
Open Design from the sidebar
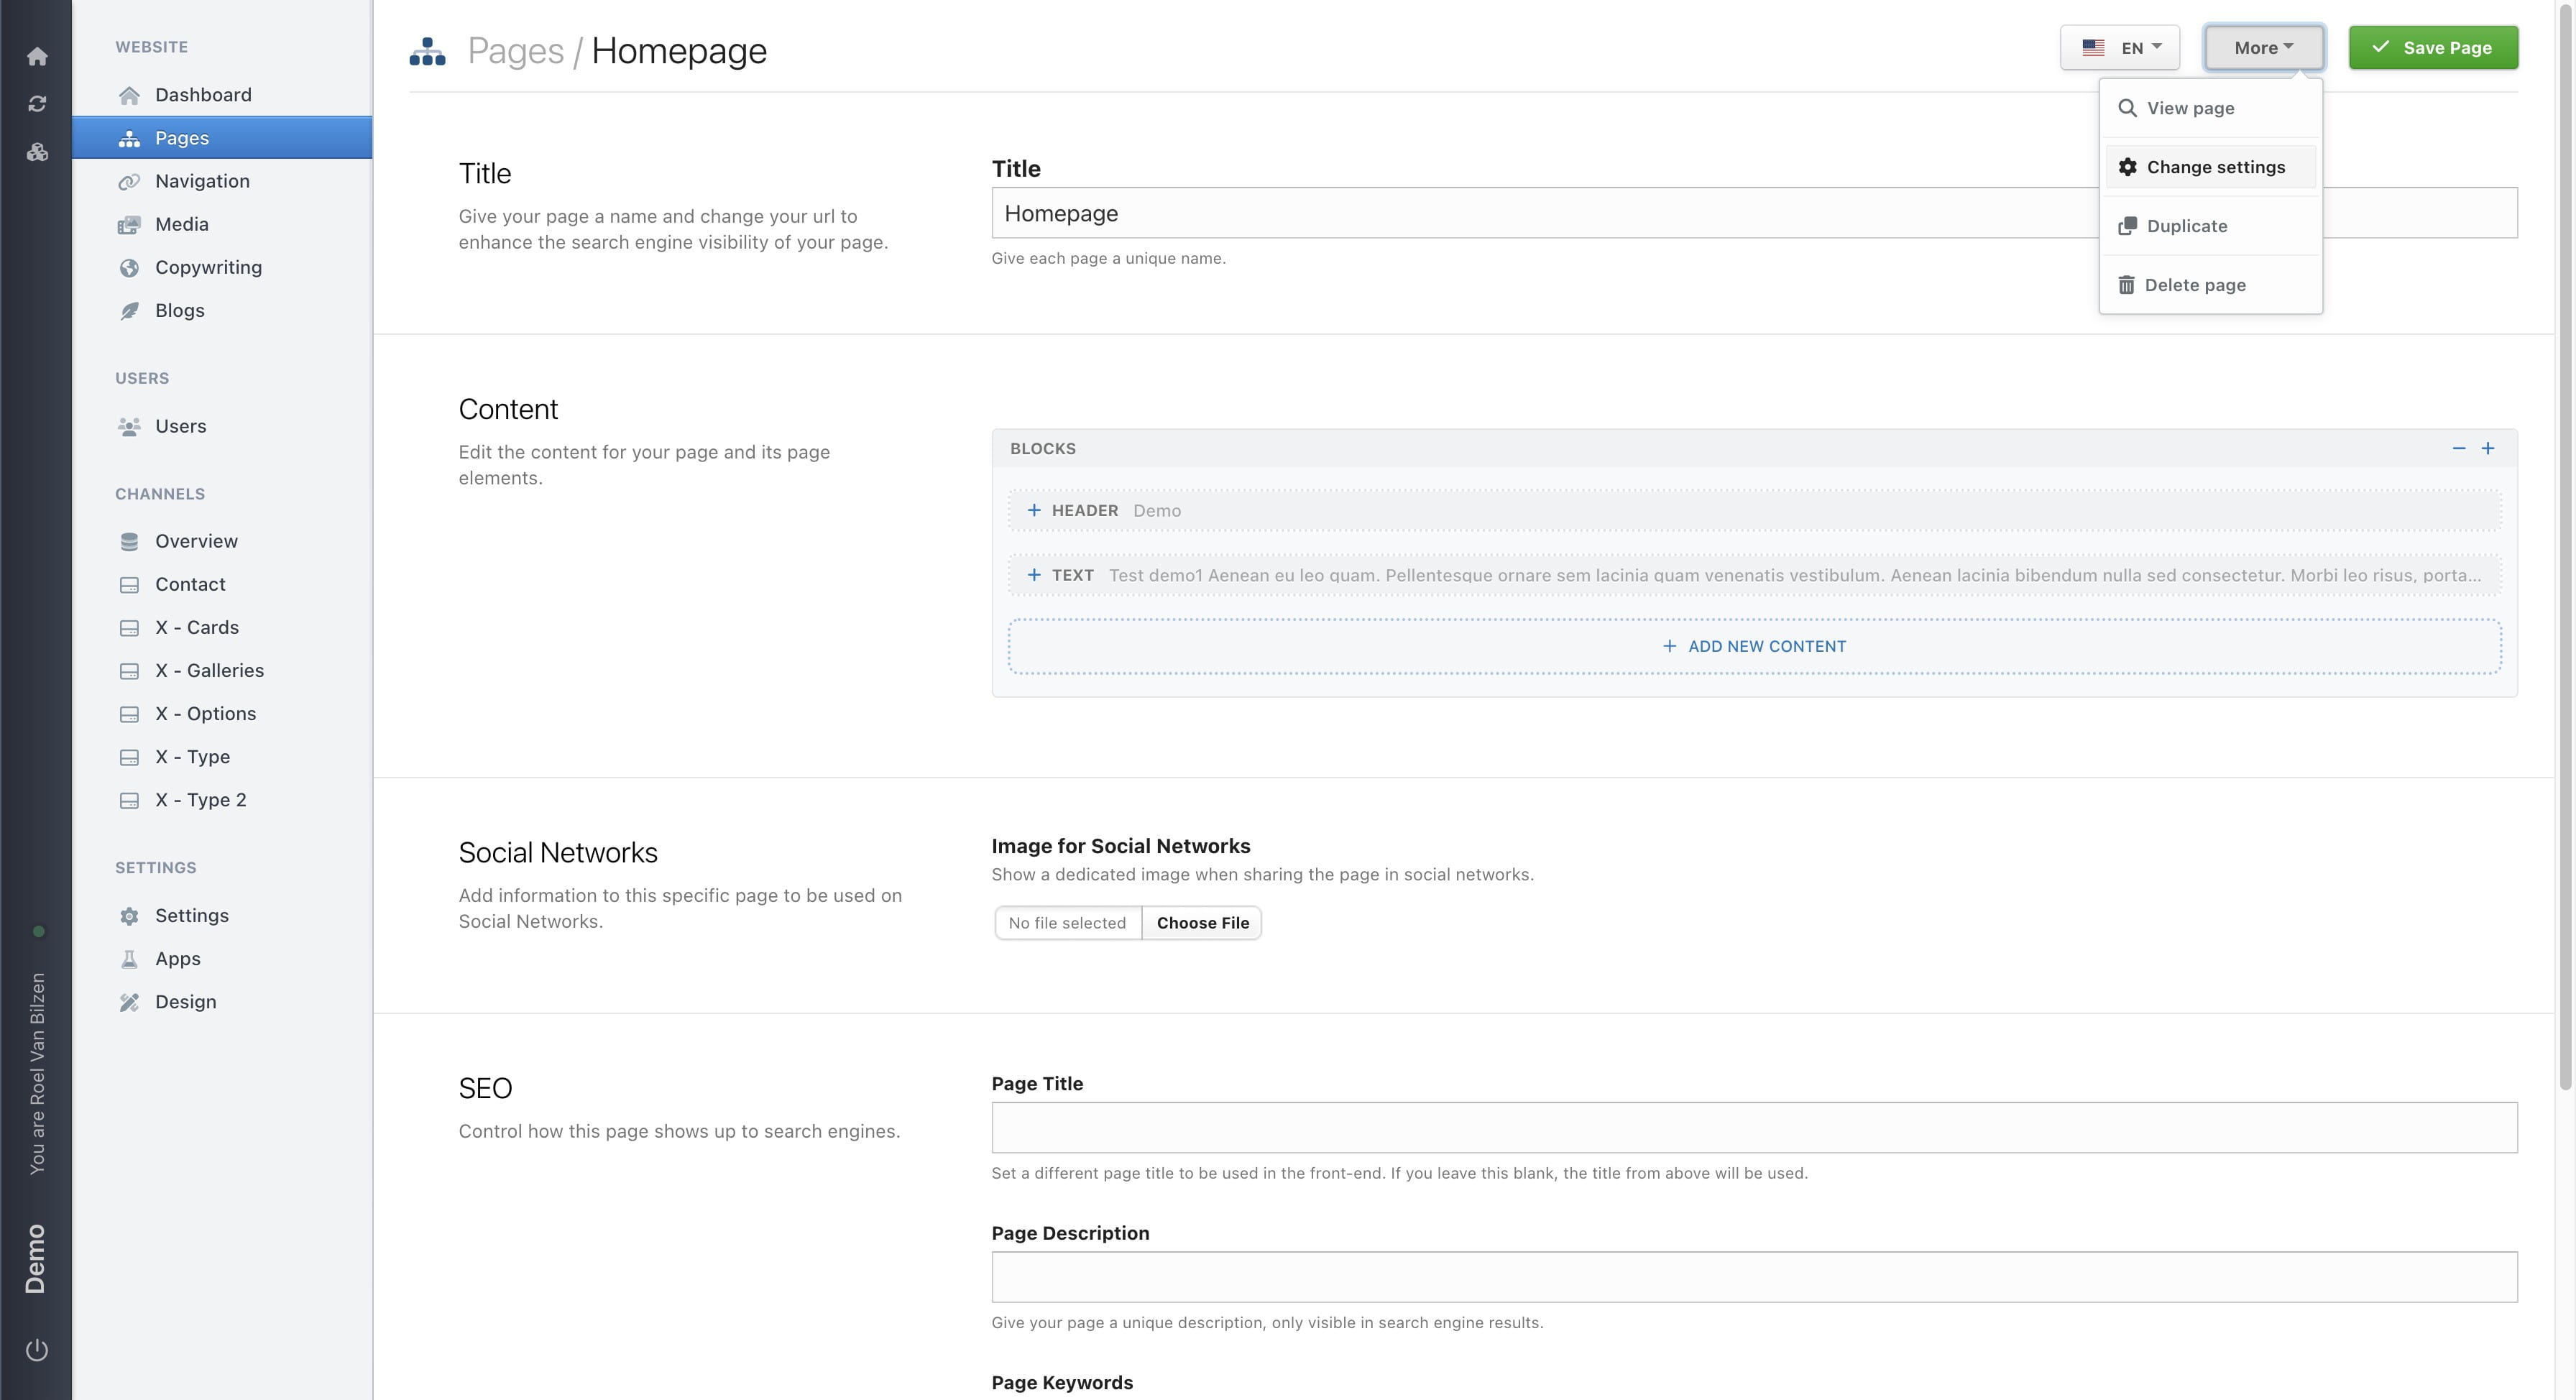click(185, 1002)
